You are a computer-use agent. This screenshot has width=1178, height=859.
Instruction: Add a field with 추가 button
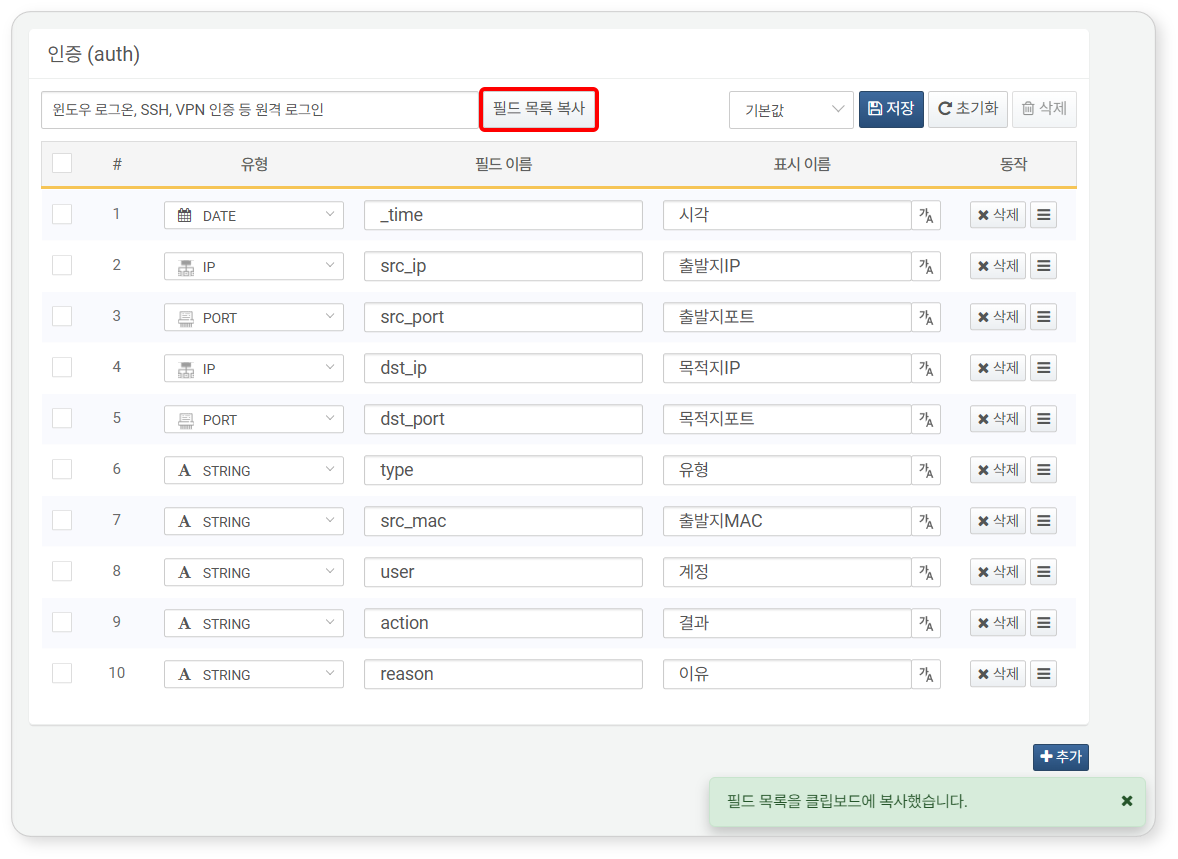click(x=1061, y=757)
